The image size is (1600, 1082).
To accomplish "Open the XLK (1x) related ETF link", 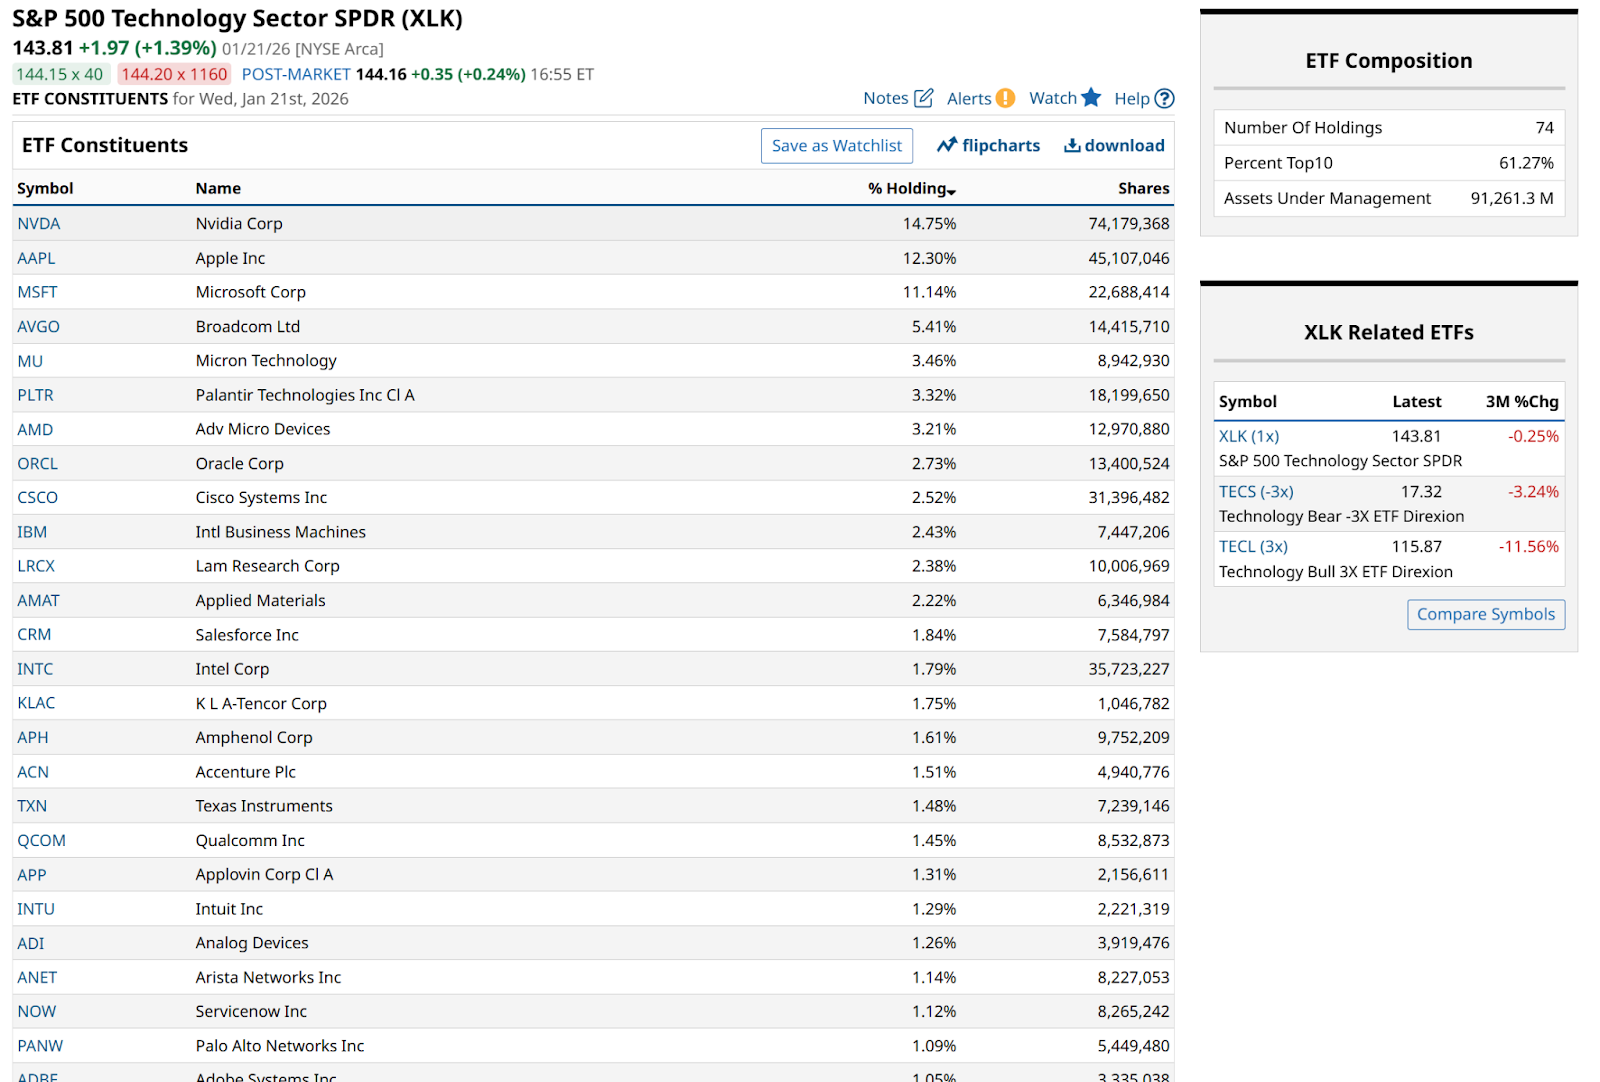I will tap(1249, 437).
